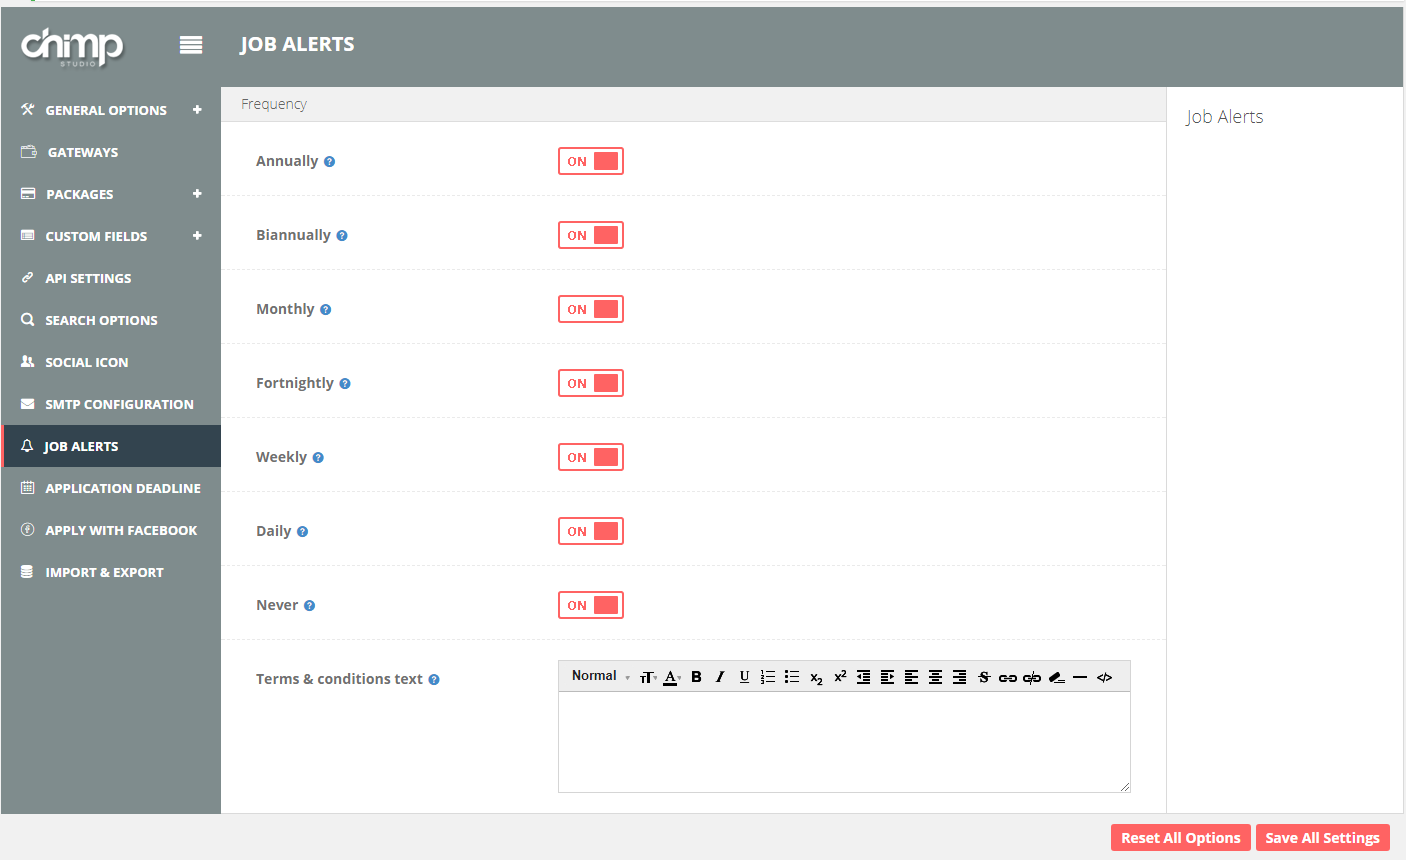
Task: Apply italic formatting in editor toolbar
Action: click(x=720, y=677)
